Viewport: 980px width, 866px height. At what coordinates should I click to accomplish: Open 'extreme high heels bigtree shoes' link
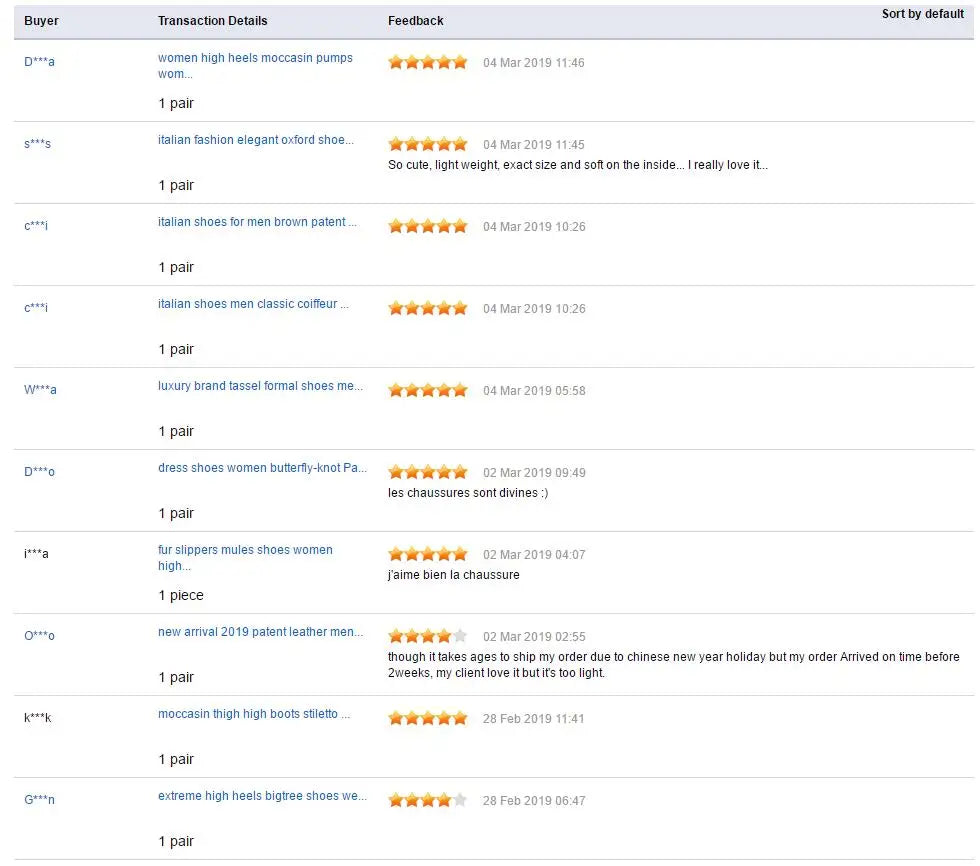coord(262,796)
